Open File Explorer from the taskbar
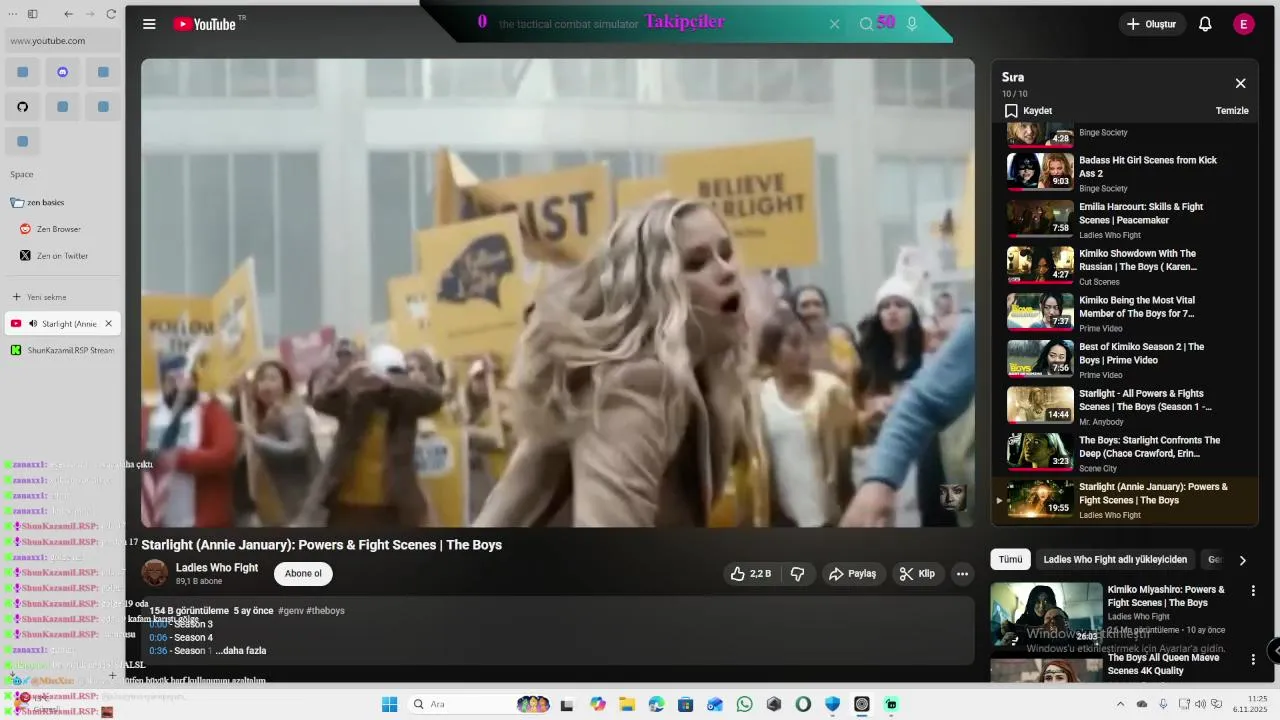The height and width of the screenshot is (720, 1280). click(x=626, y=704)
